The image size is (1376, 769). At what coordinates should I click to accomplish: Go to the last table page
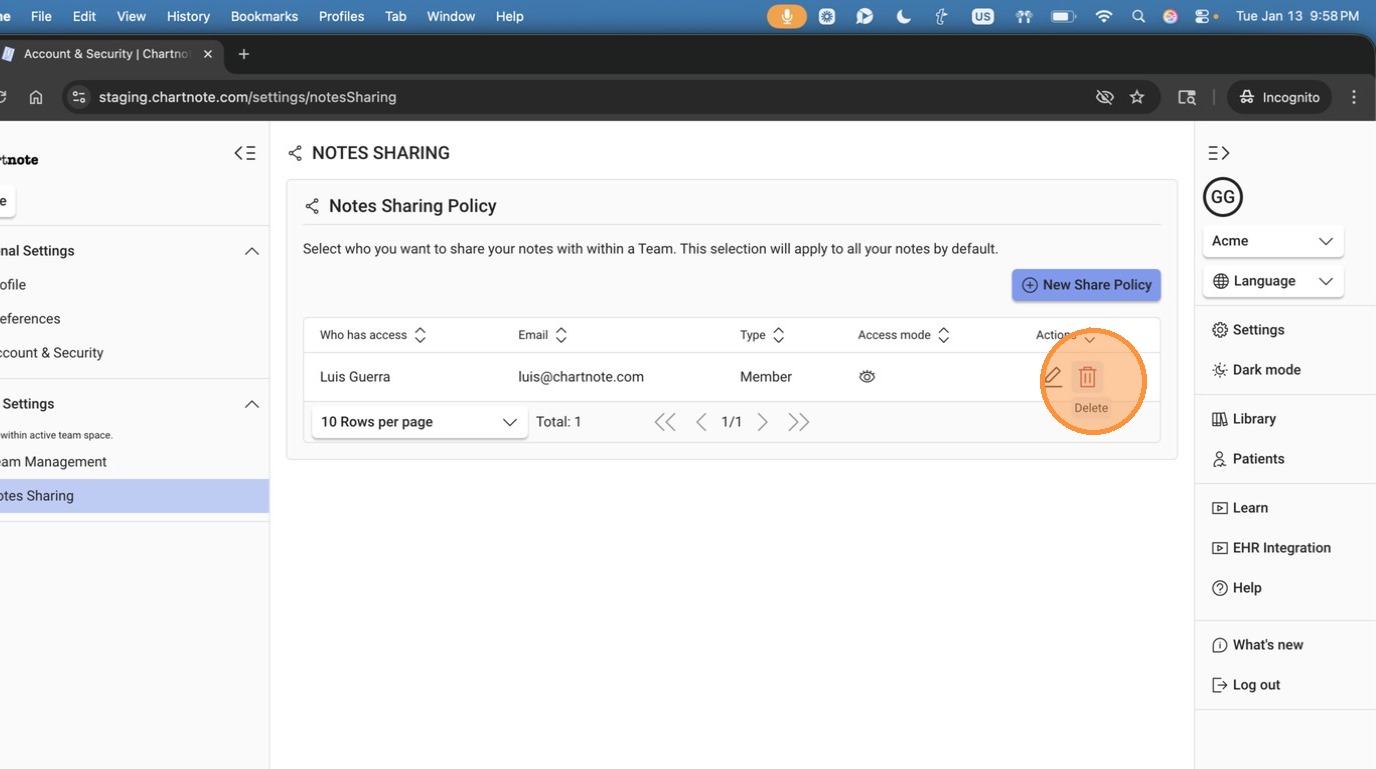(x=798, y=422)
